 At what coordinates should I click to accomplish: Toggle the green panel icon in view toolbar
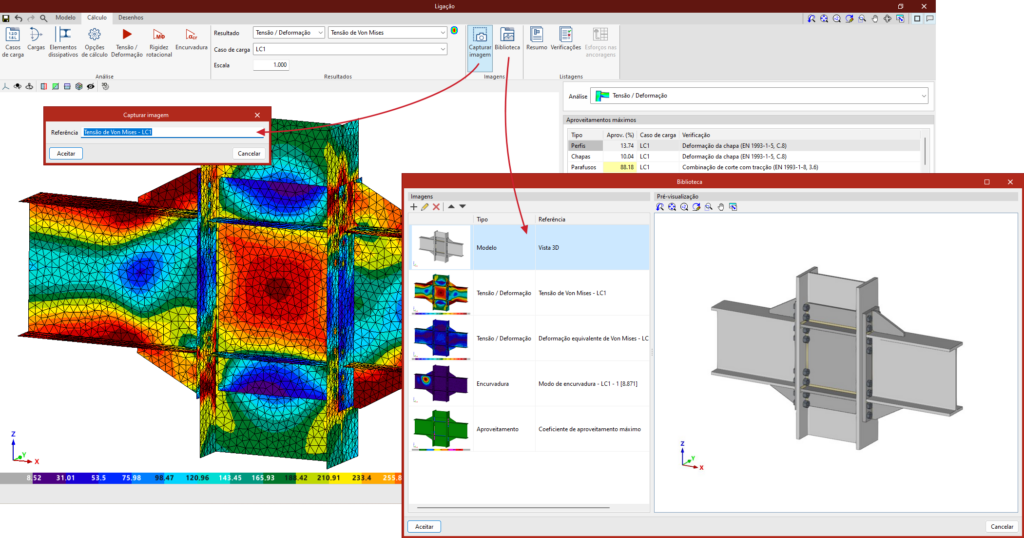[x=56, y=86]
